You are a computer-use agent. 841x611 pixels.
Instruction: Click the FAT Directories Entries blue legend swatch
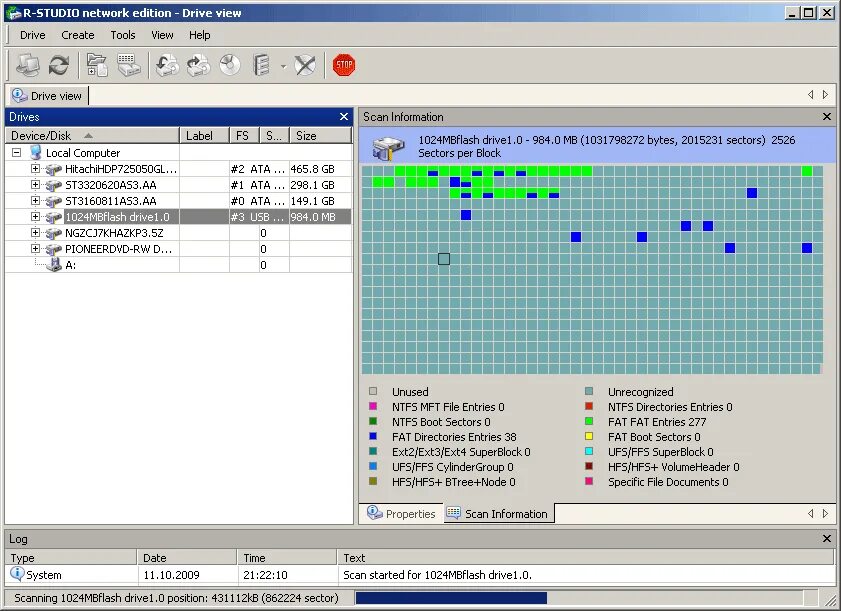click(x=373, y=436)
